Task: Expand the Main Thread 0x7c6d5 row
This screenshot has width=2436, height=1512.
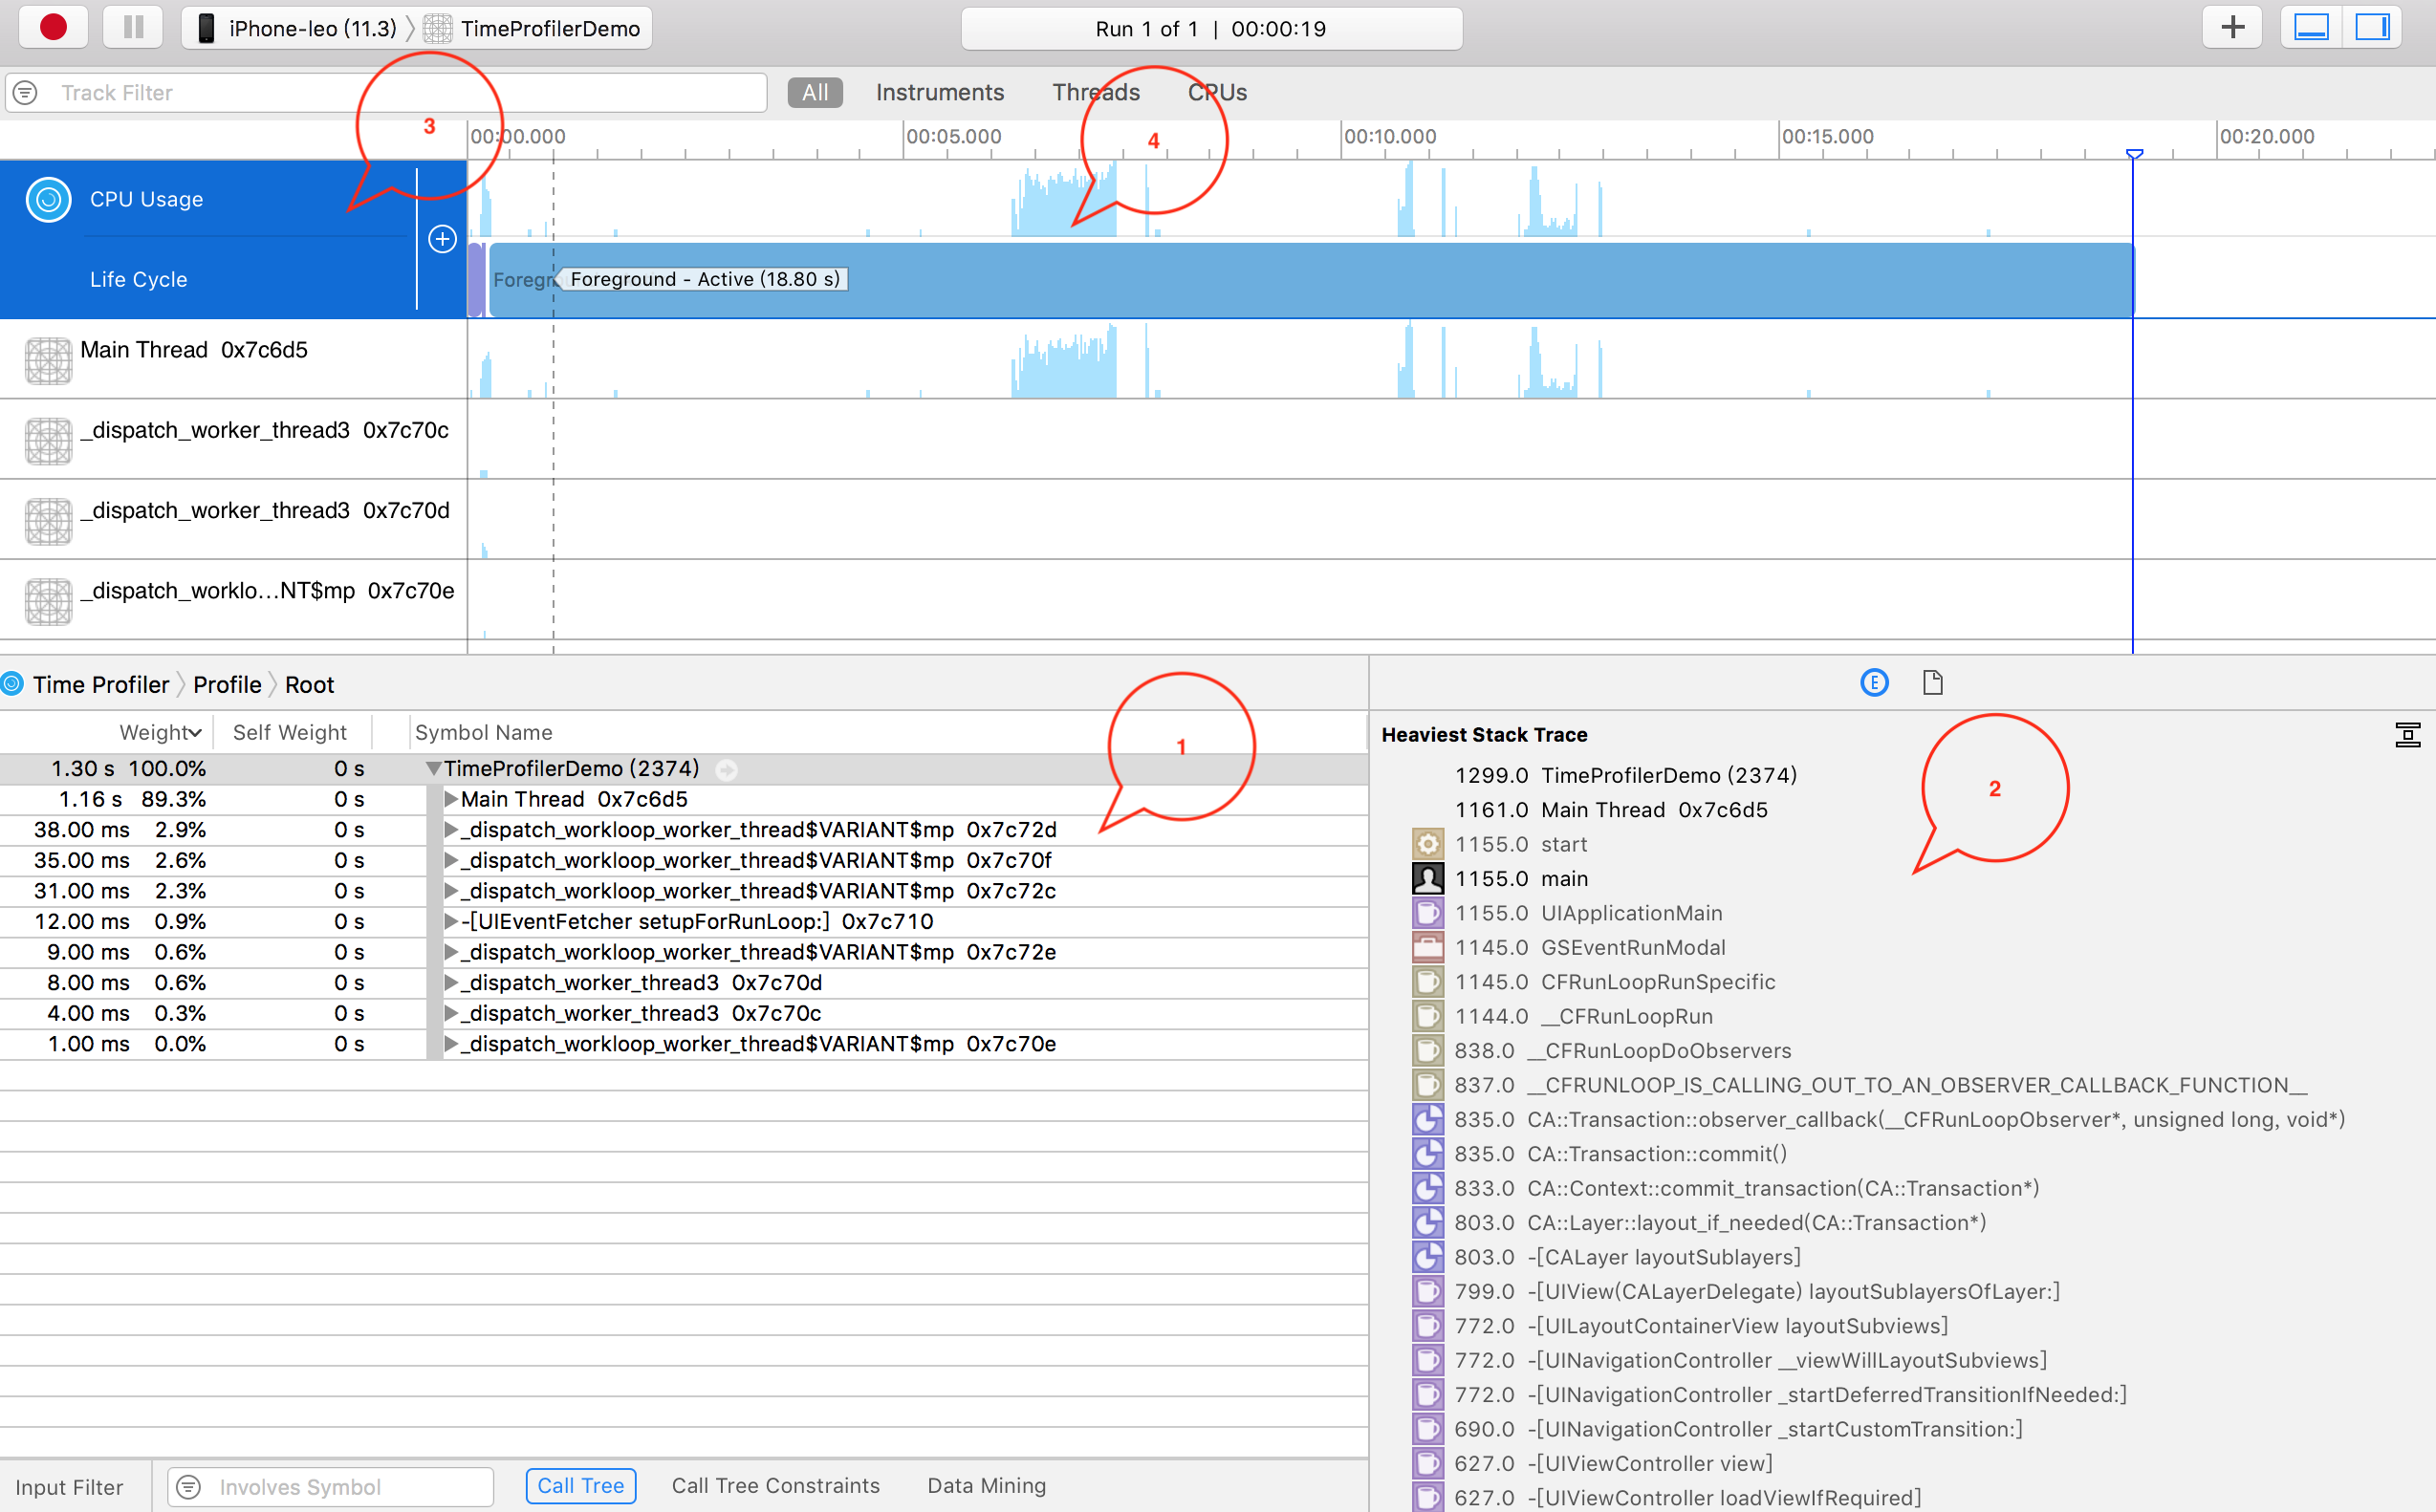Action: (x=451, y=799)
